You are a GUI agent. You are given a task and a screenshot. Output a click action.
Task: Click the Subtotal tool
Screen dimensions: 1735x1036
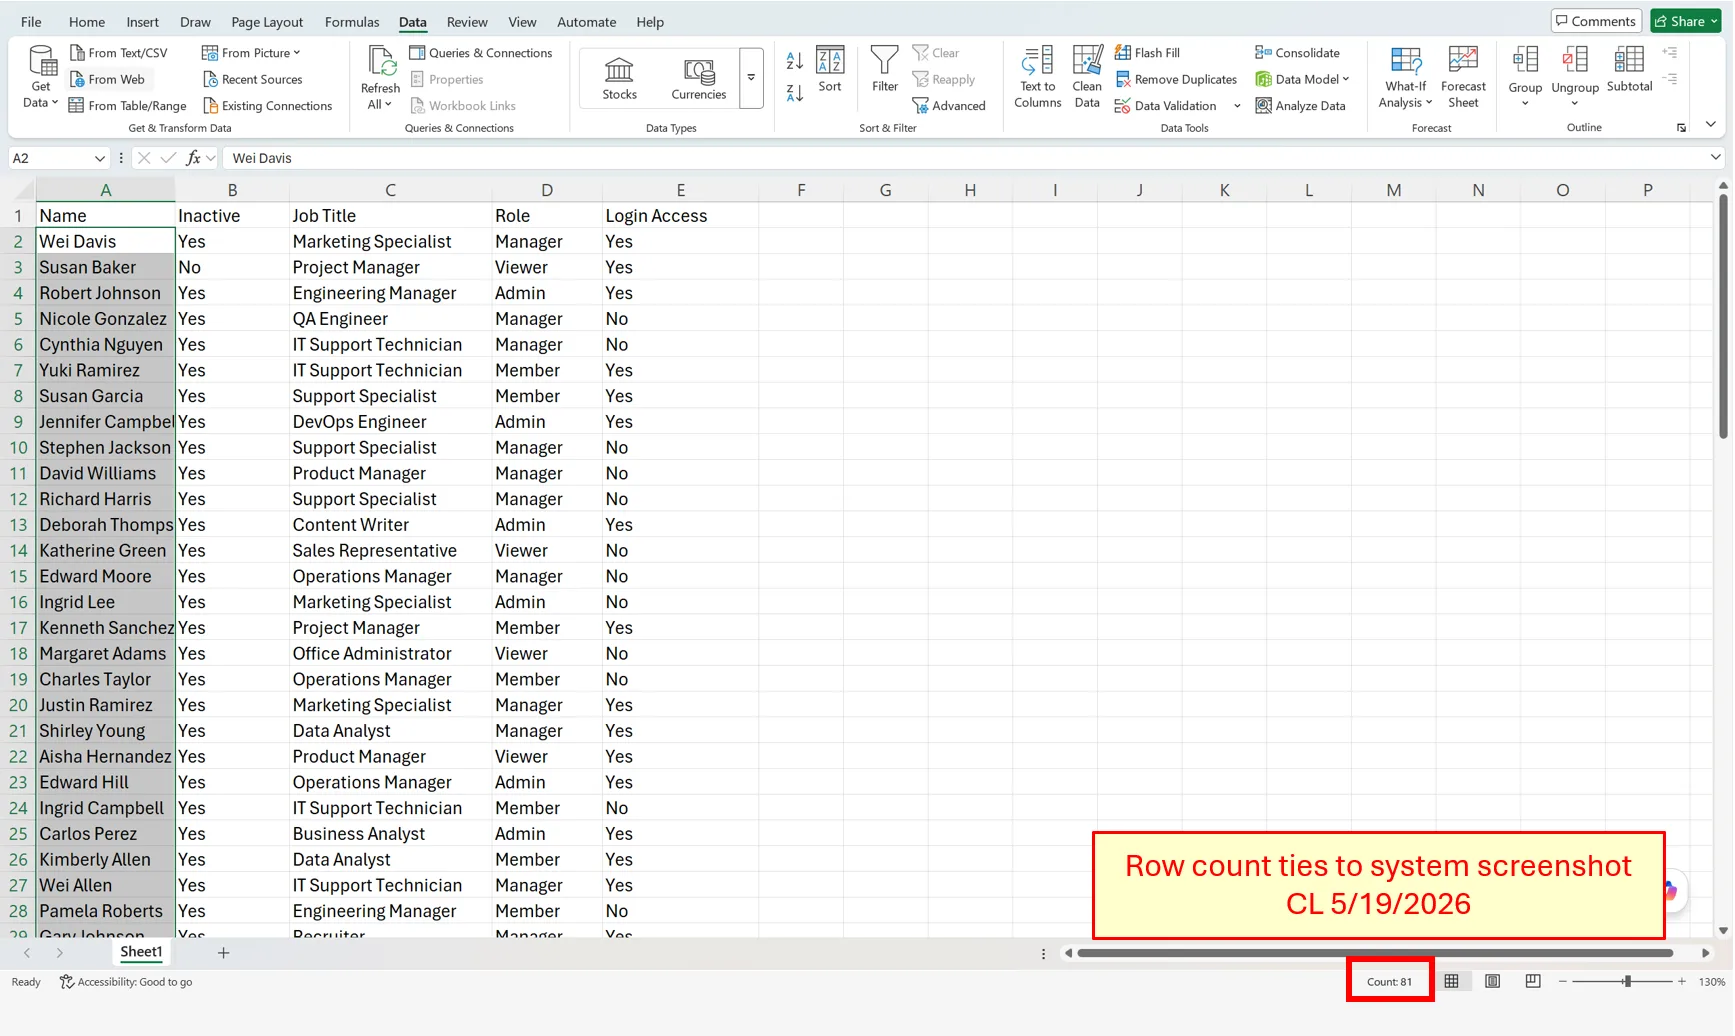pos(1629,70)
